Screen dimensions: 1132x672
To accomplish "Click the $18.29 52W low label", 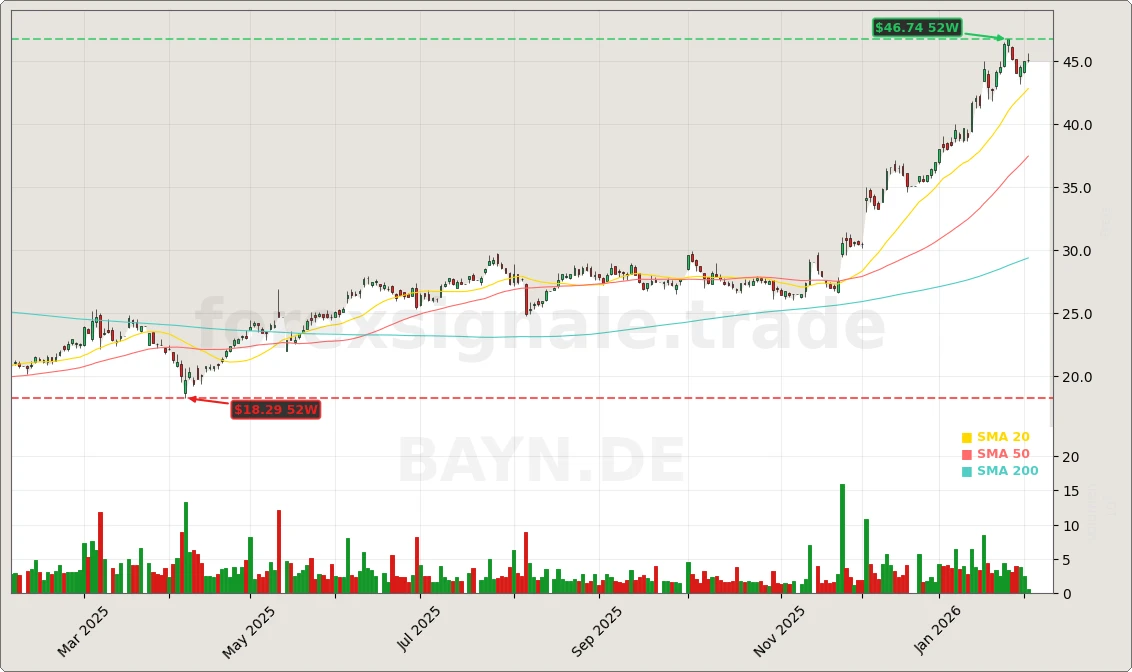I will 275,410.
